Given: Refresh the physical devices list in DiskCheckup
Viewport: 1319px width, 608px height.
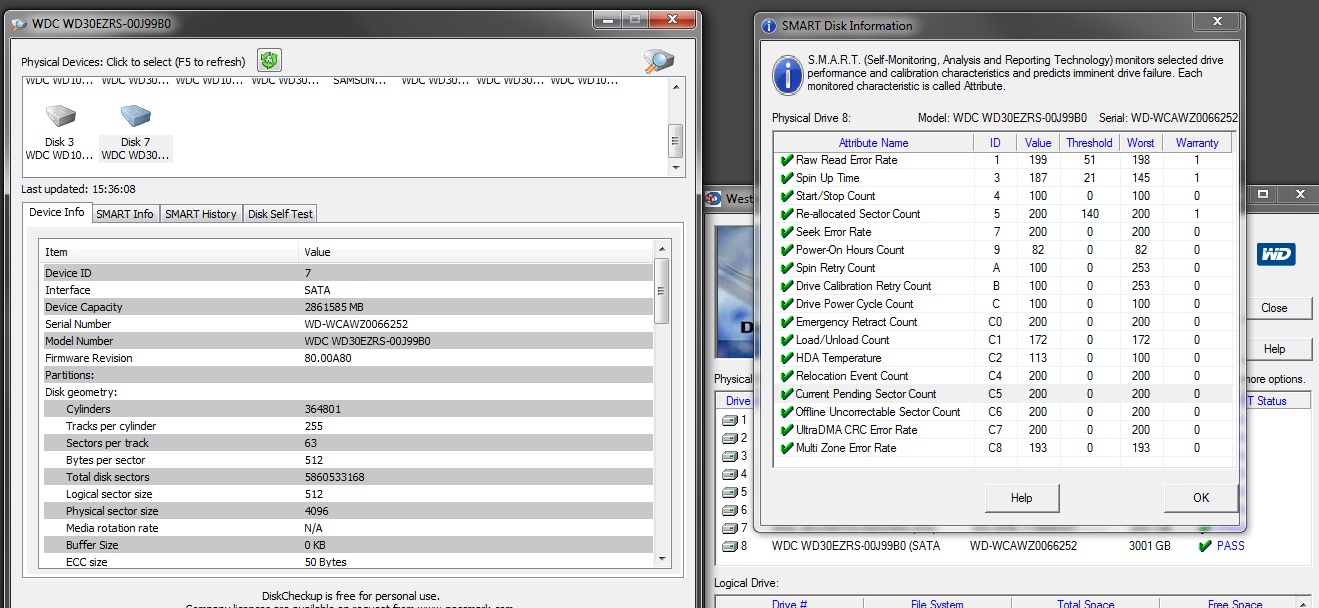Looking at the screenshot, I should (269, 61).
